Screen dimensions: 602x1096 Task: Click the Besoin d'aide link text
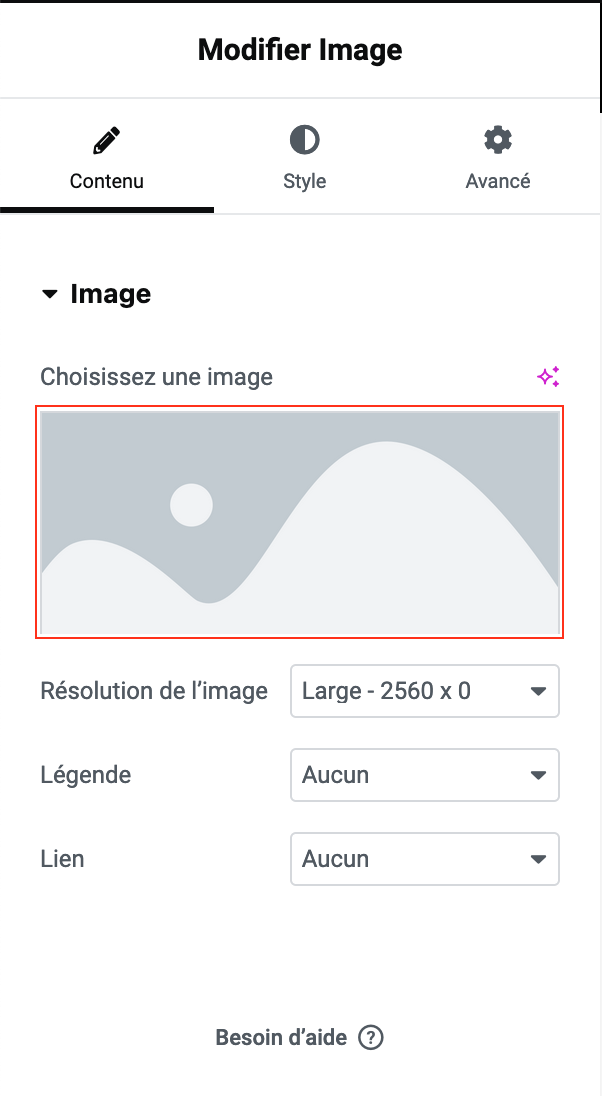tap(281, 1038)
